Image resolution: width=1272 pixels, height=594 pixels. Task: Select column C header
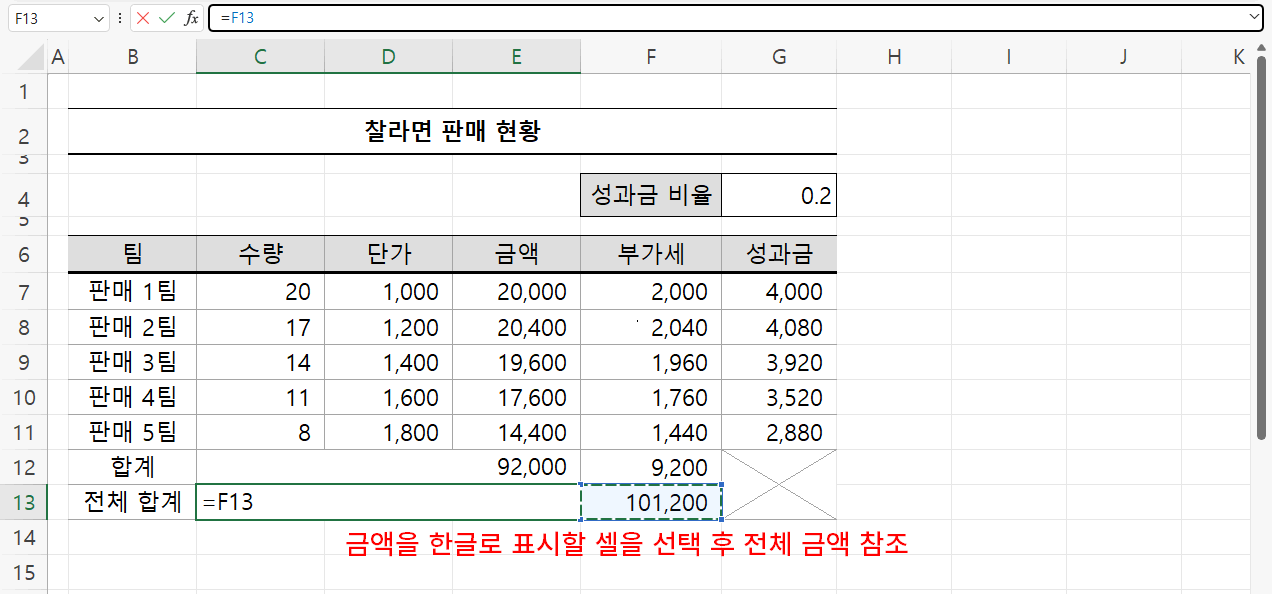pos(260,57)
